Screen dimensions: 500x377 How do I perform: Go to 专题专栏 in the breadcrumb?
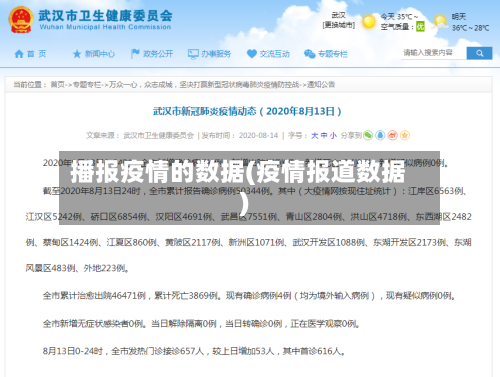tap(87, 85)
